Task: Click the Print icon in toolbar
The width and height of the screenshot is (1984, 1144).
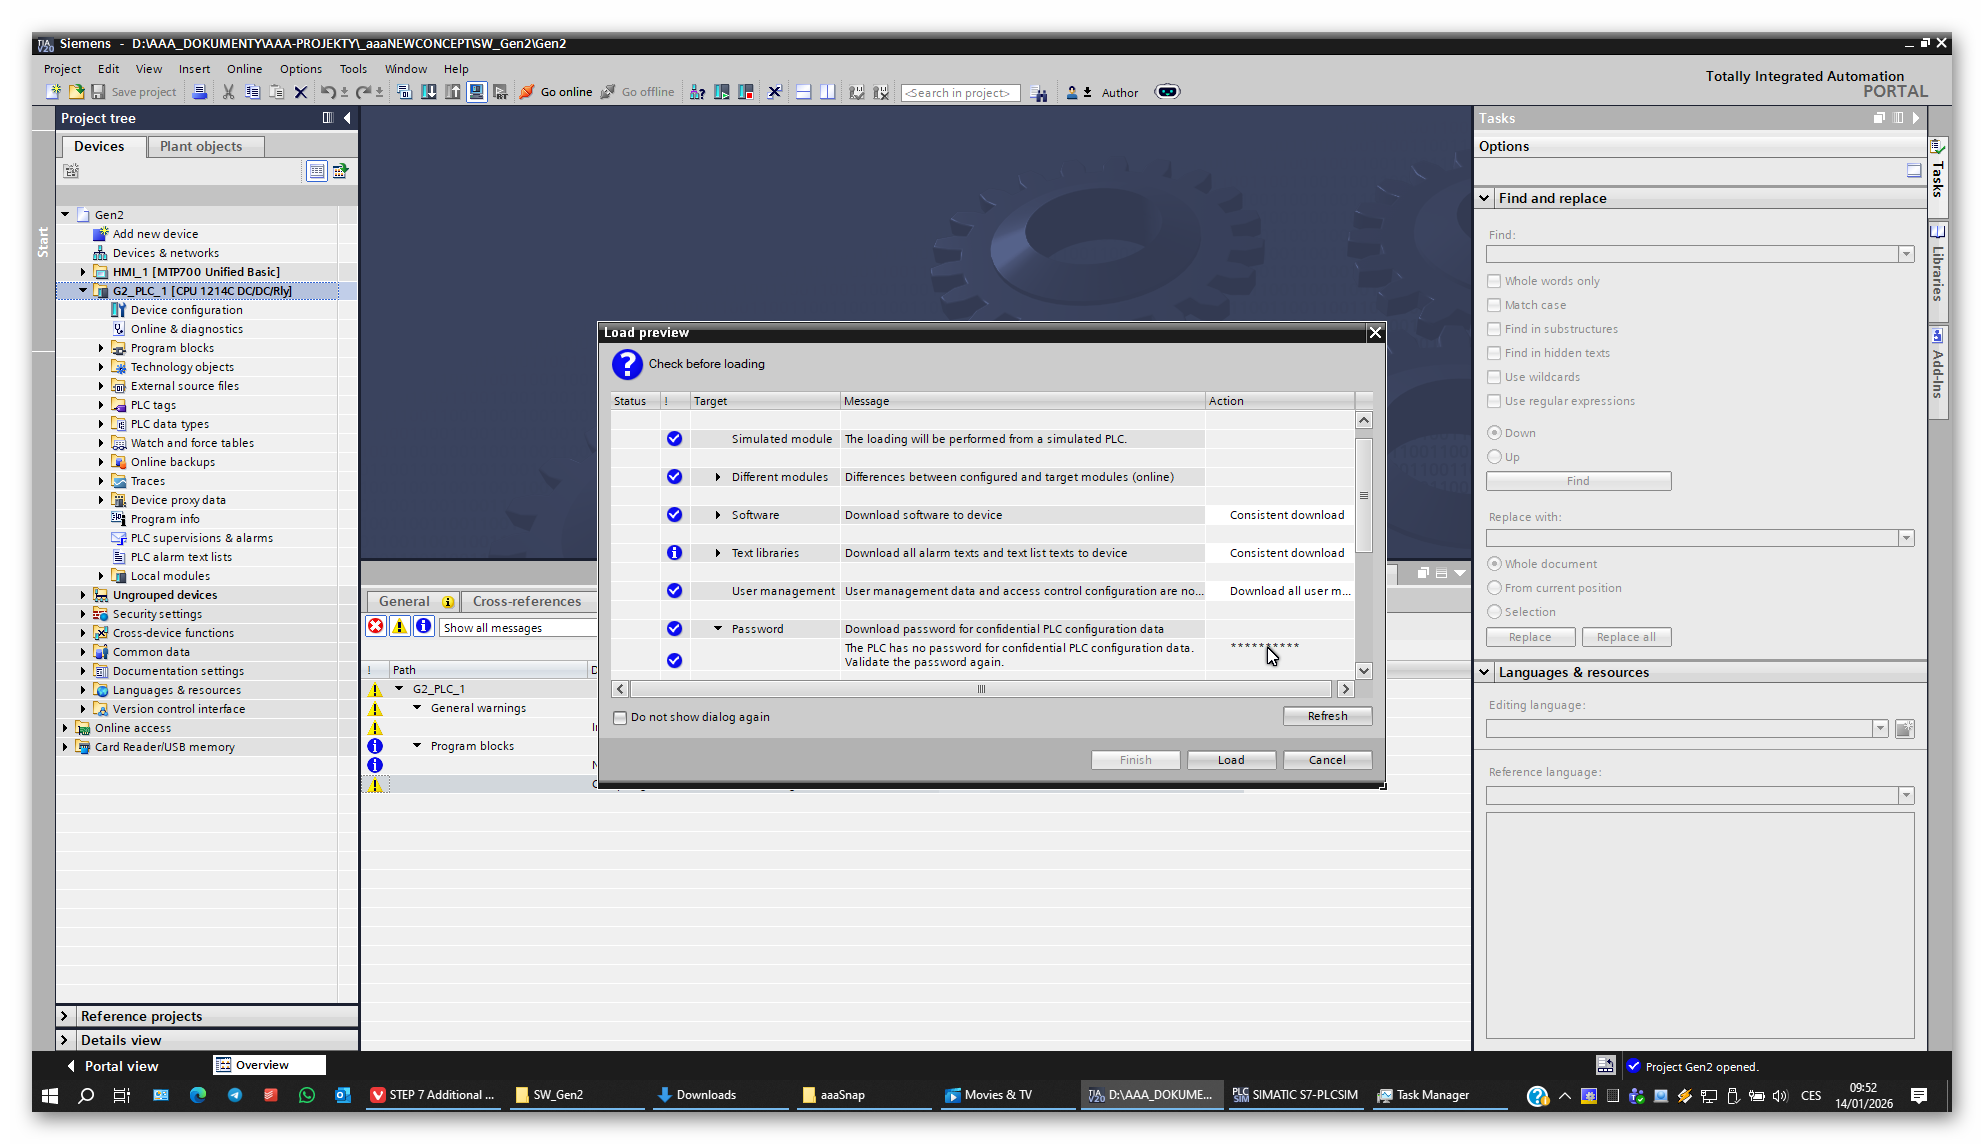Action: coord(200,92)
